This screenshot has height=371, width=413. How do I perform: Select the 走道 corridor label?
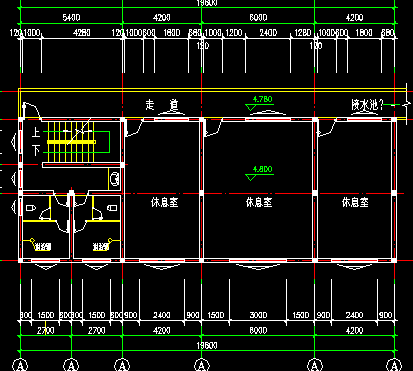click(162, 105)
